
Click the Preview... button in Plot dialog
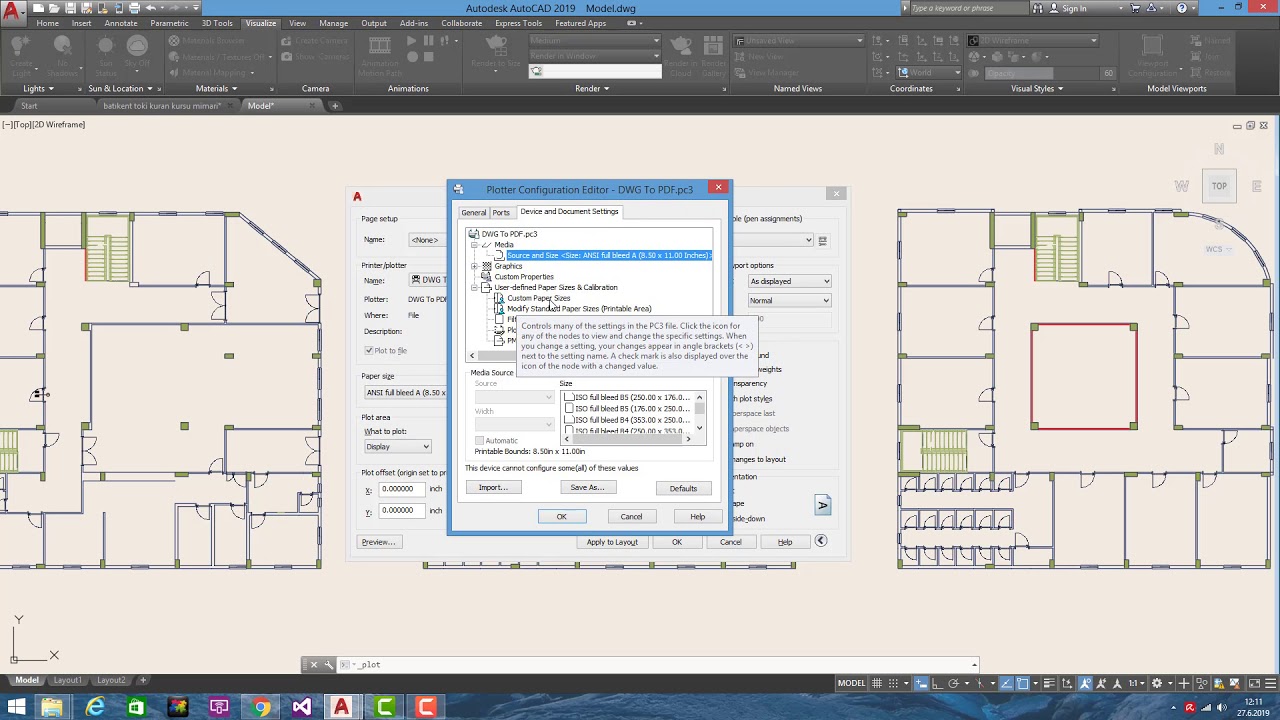pos(378,542)
